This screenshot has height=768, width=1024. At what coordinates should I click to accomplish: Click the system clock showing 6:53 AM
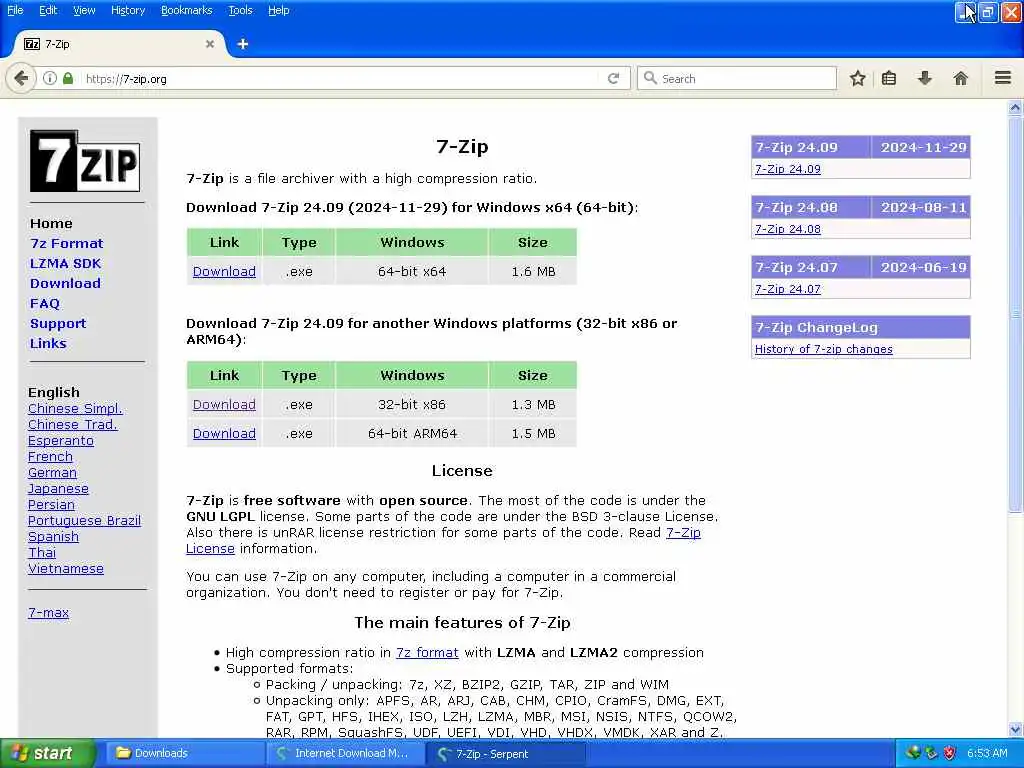[987, 753]
